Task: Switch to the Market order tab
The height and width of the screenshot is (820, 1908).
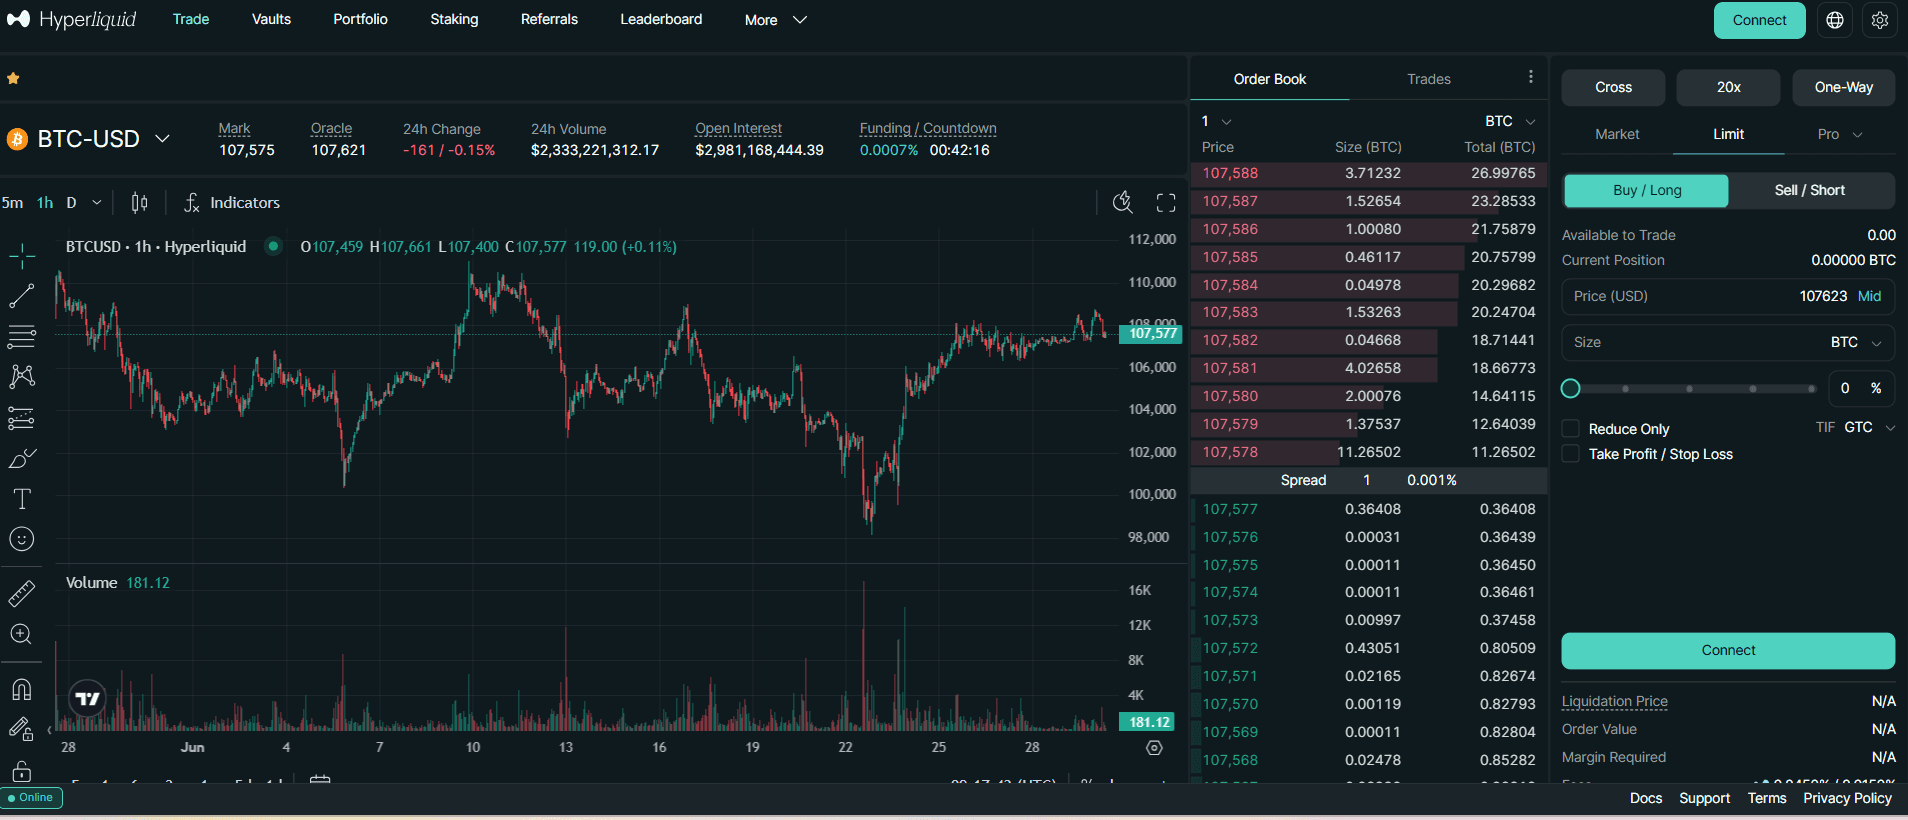Action: tap(1617, 135)
